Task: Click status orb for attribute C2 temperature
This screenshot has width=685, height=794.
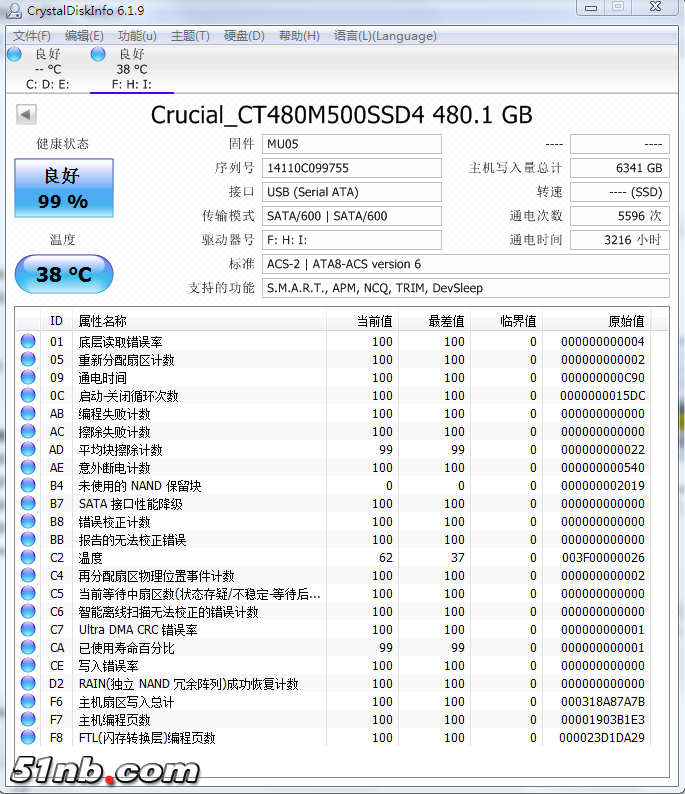Action: click(29, 558)
